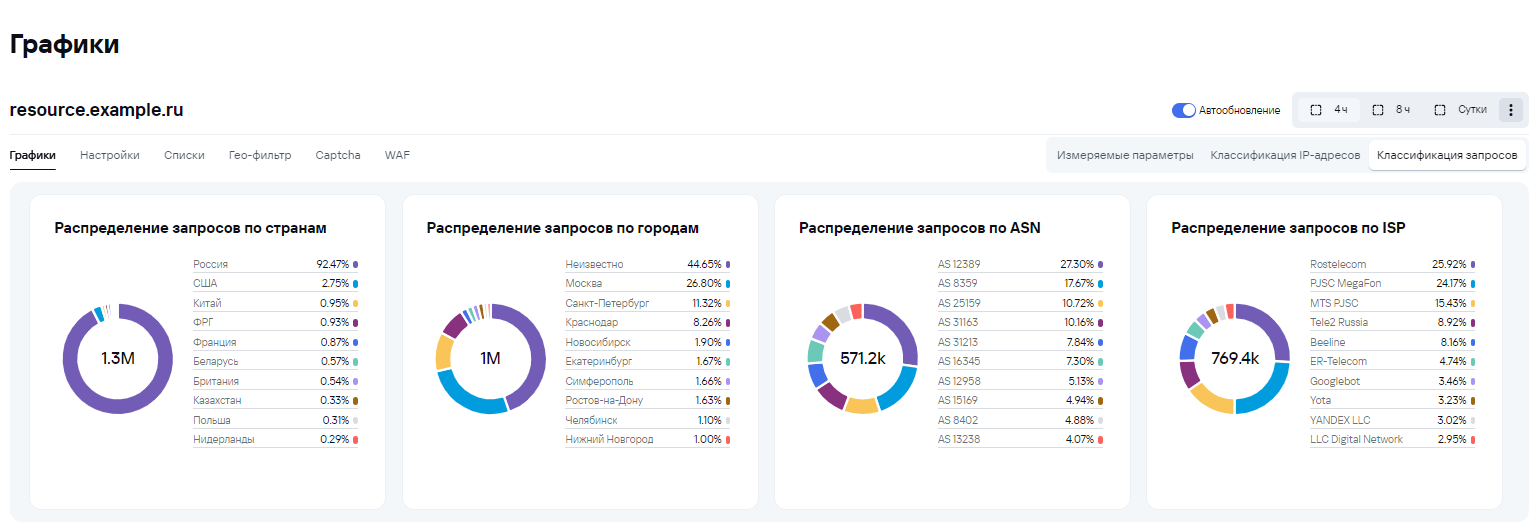1539x532 pixels.
Task: Show Измеряемые параметры view
Action: [1125, 156]
